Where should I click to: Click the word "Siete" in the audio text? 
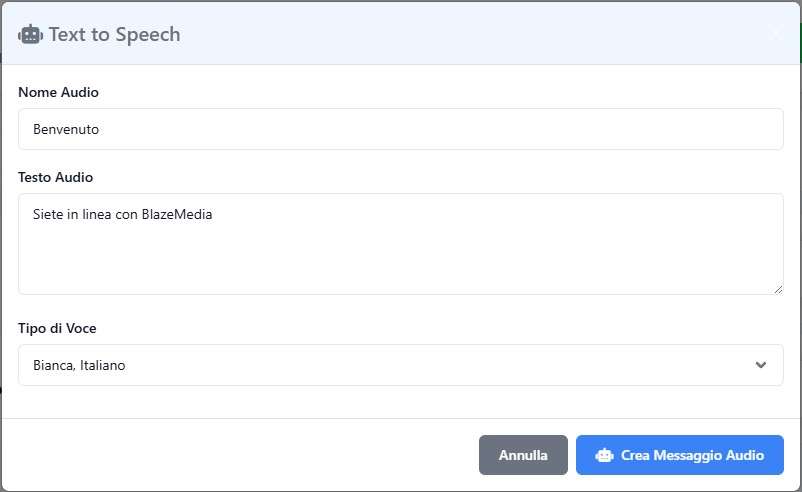coord(48,214)
